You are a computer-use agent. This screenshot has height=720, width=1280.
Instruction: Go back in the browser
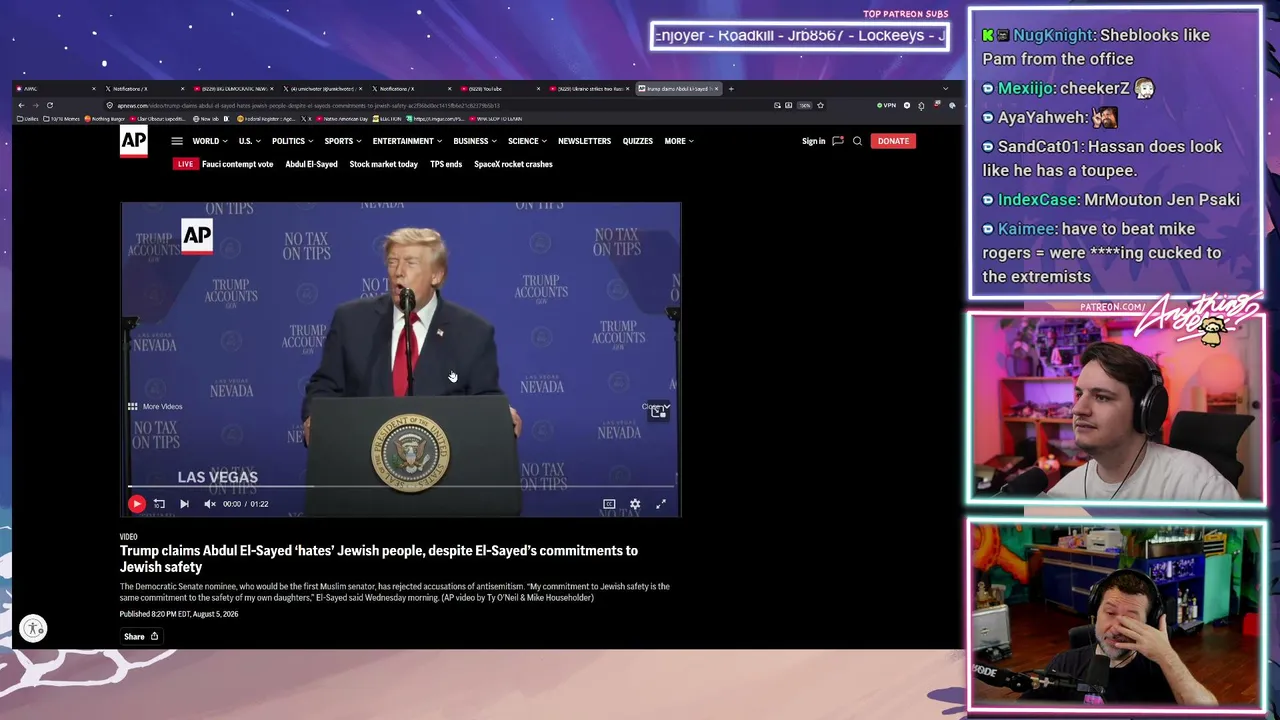[x=21, y=105]
